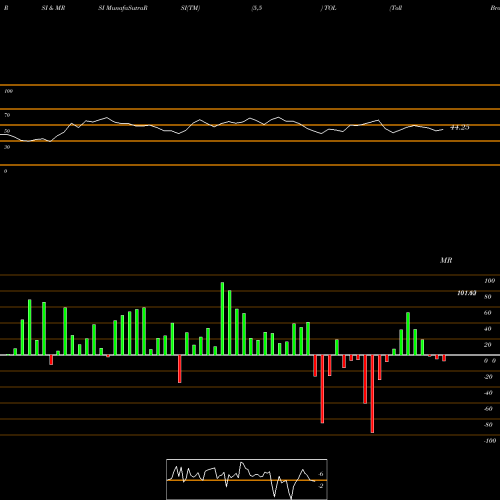Screen dimensions: 500x500
Task: Select the tallest green bar in MR histogram
Action: click(x=222, y=319)
